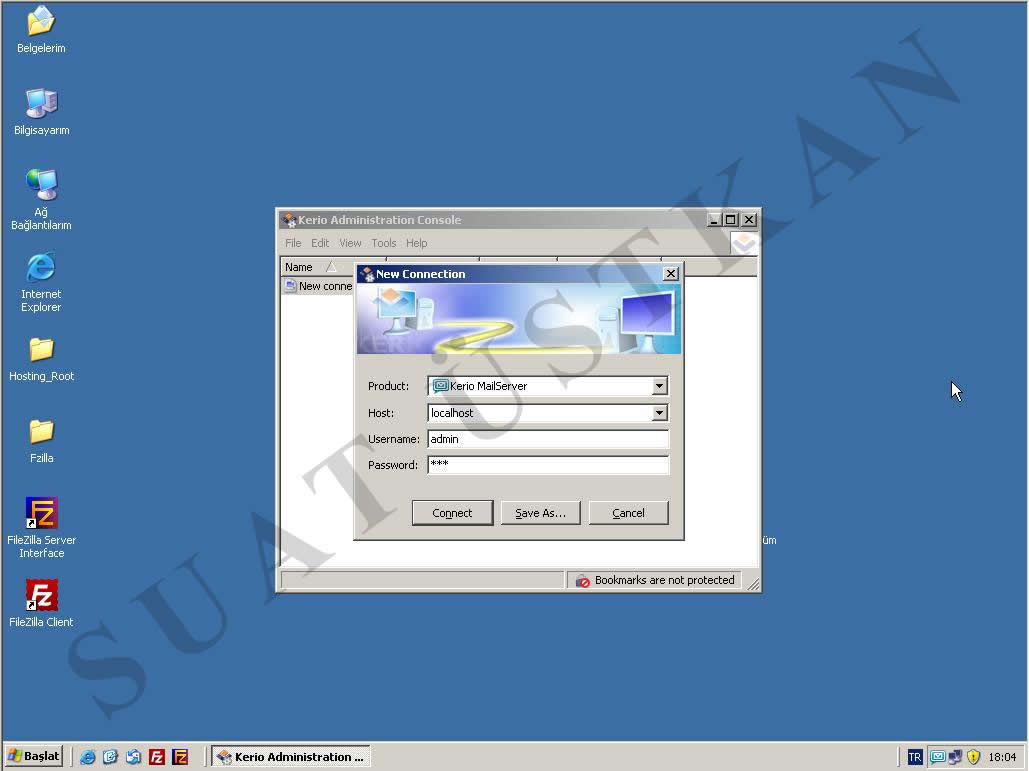Click Cancel in the New Connection dialog
1029x771 pixels.
click(628, 513)
